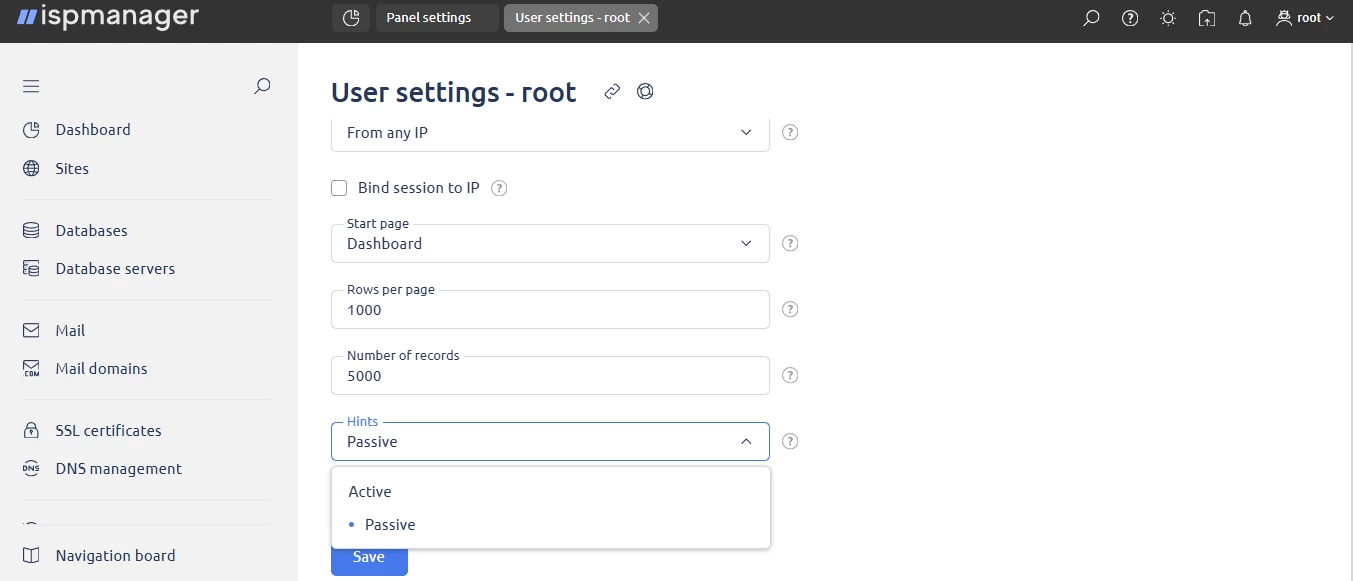
Task: Select Passive in the Hints dropdown list
Action: (x=390, y=524)
